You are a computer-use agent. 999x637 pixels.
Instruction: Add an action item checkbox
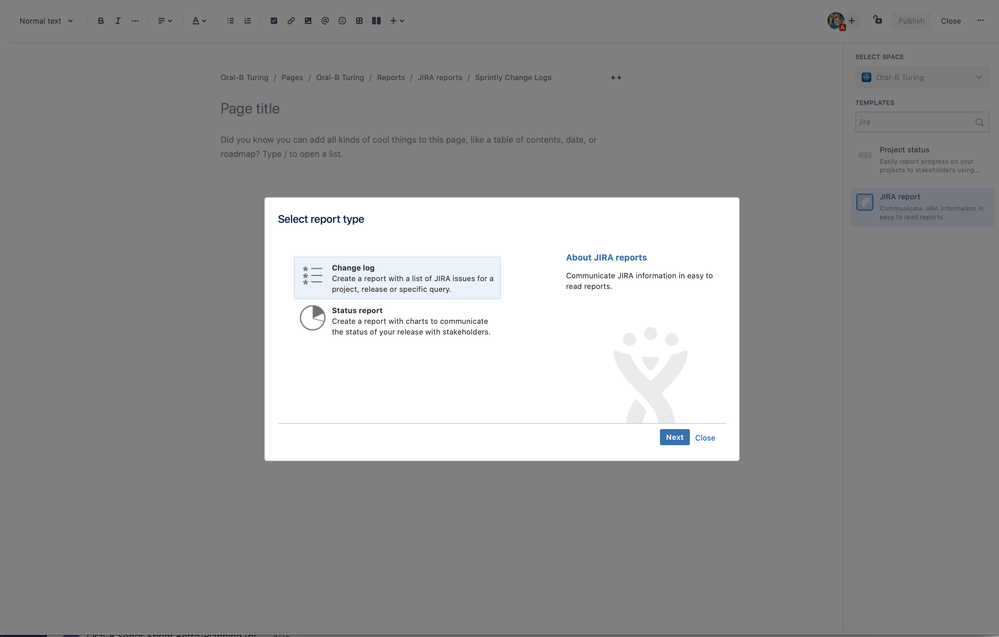(x=274, y=21)
